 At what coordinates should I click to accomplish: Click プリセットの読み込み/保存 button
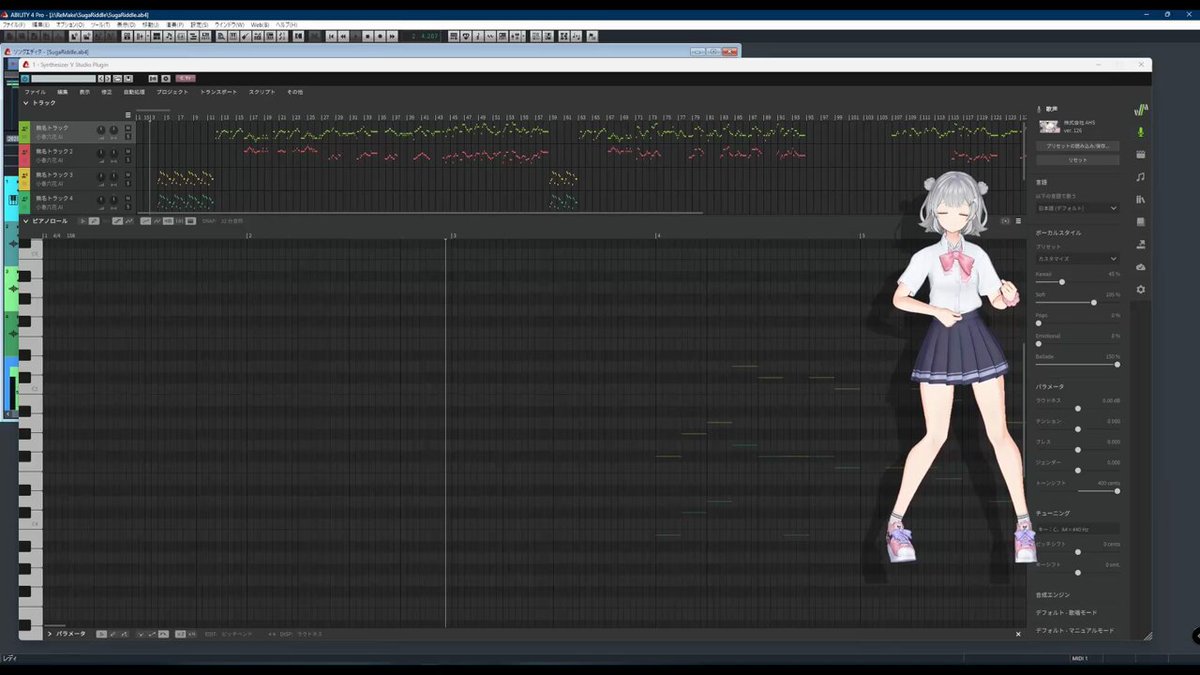tap(1077, 146)
